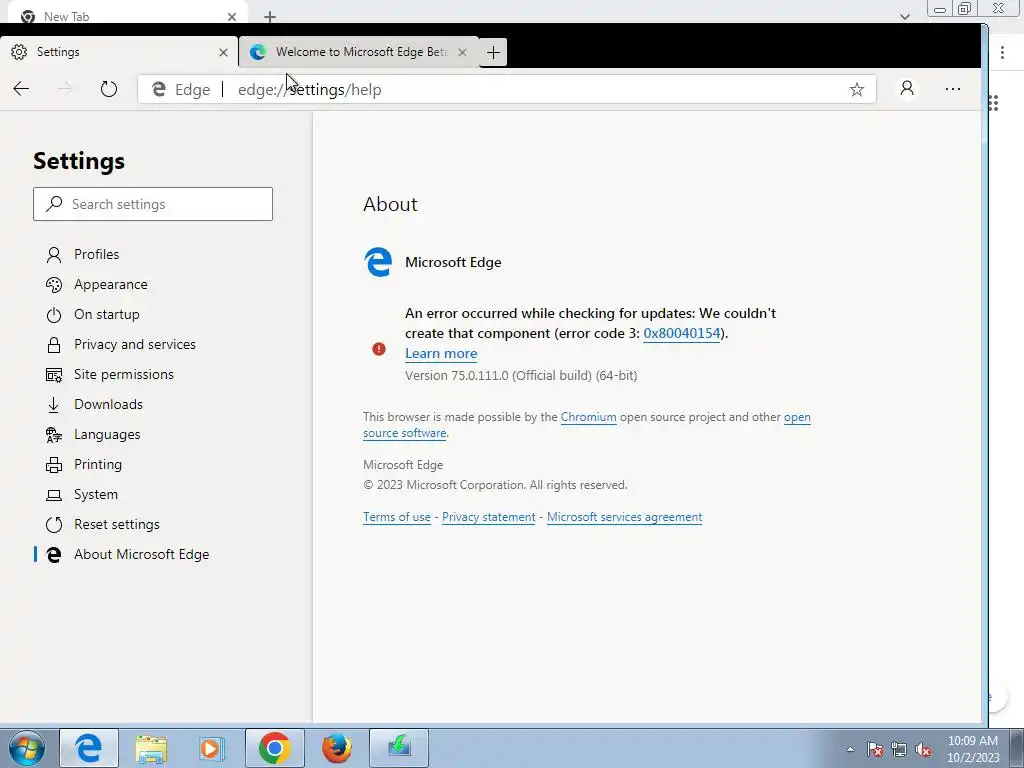This screenshot has height=768, width=1024.
Task: Open the Windows Start menu
Action: tap(27, 748)
